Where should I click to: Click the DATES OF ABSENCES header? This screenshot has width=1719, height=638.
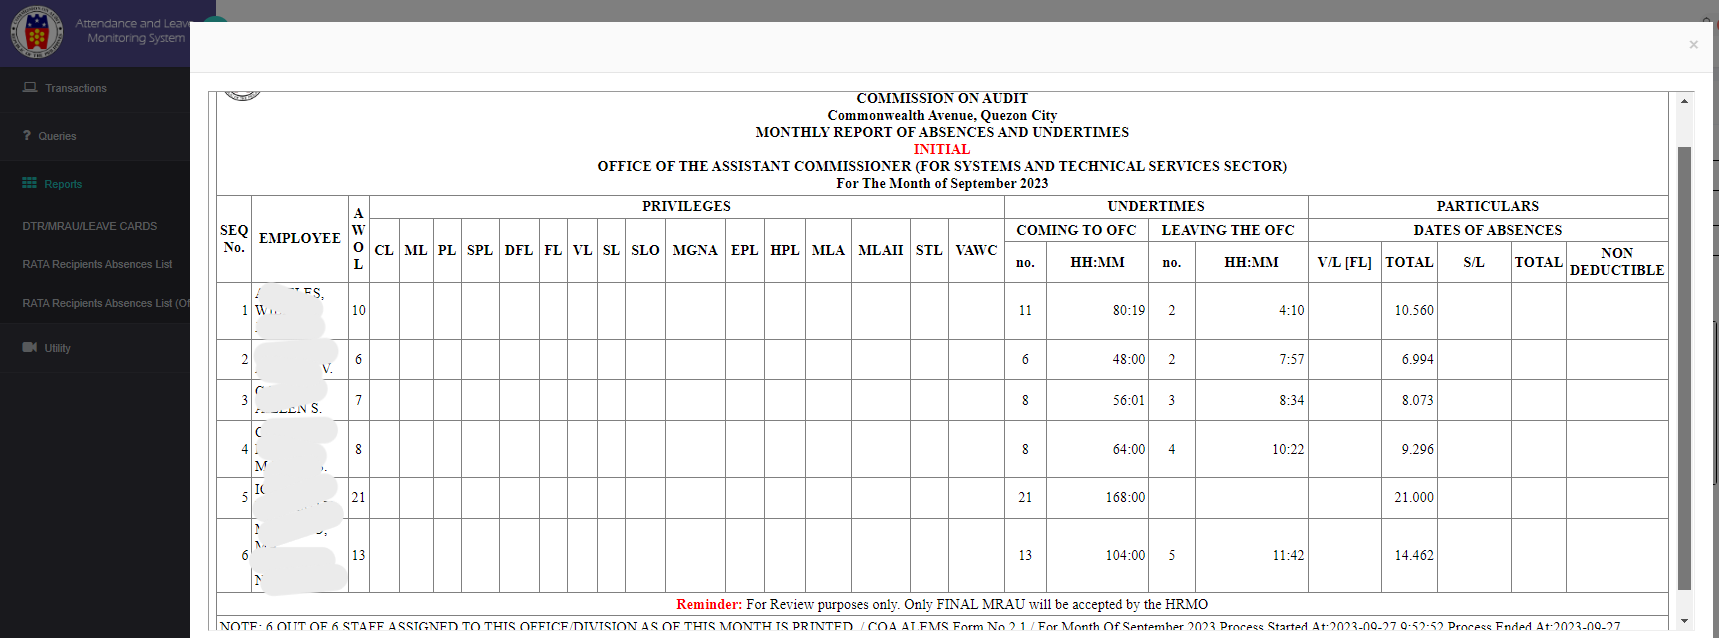[x=1488, y=230]
